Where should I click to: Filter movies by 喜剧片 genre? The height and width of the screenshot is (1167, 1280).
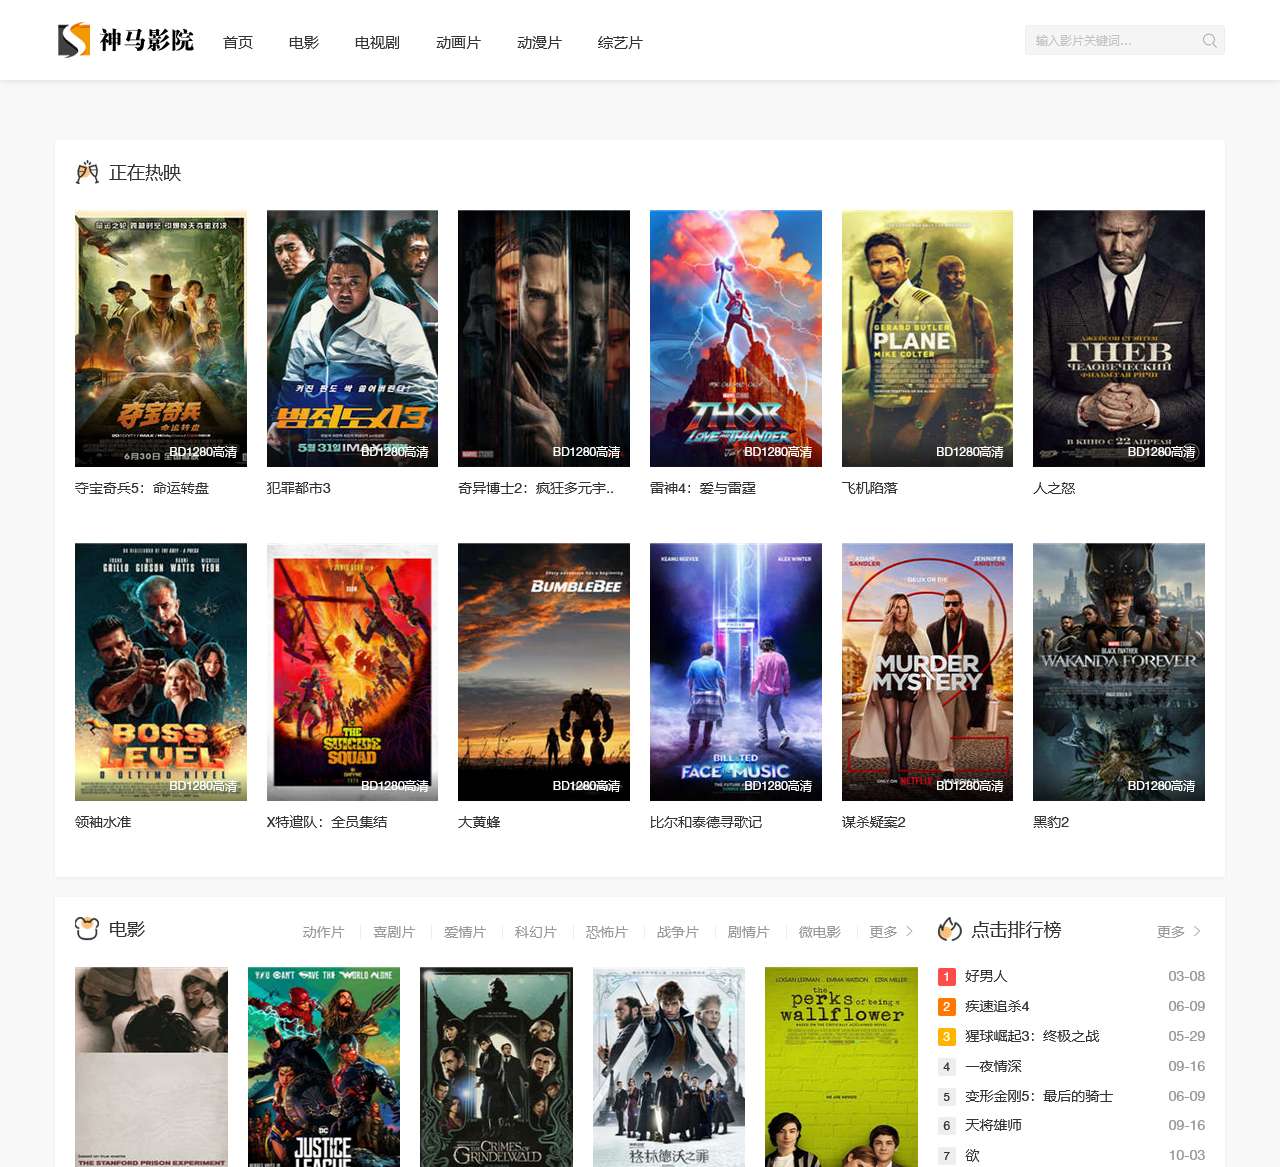[394, 932]
